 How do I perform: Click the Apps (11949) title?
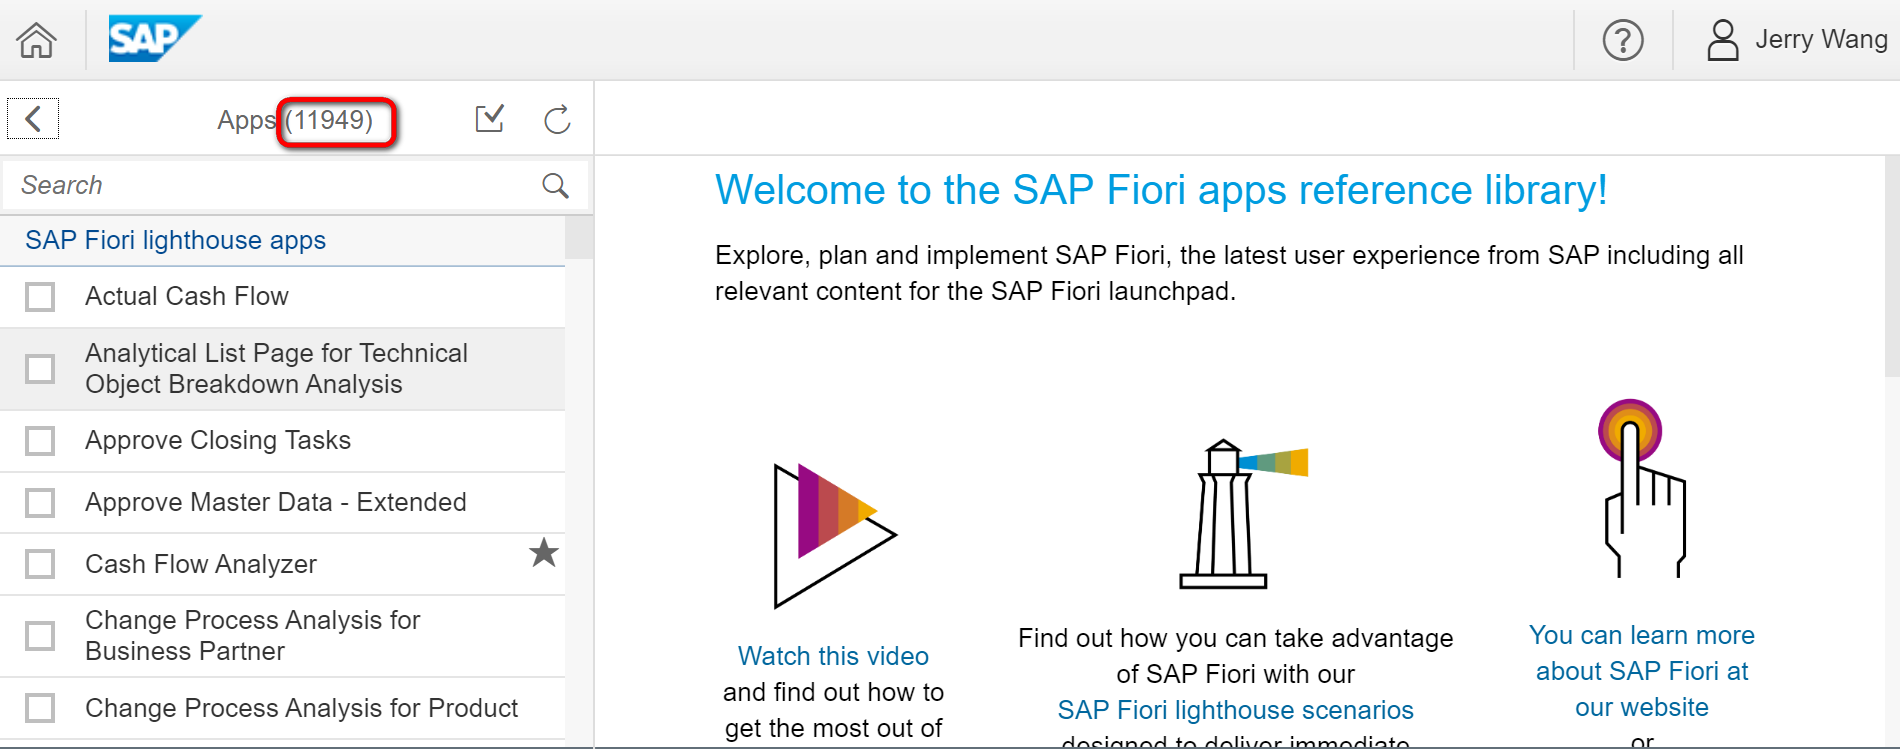pos(295,120)
